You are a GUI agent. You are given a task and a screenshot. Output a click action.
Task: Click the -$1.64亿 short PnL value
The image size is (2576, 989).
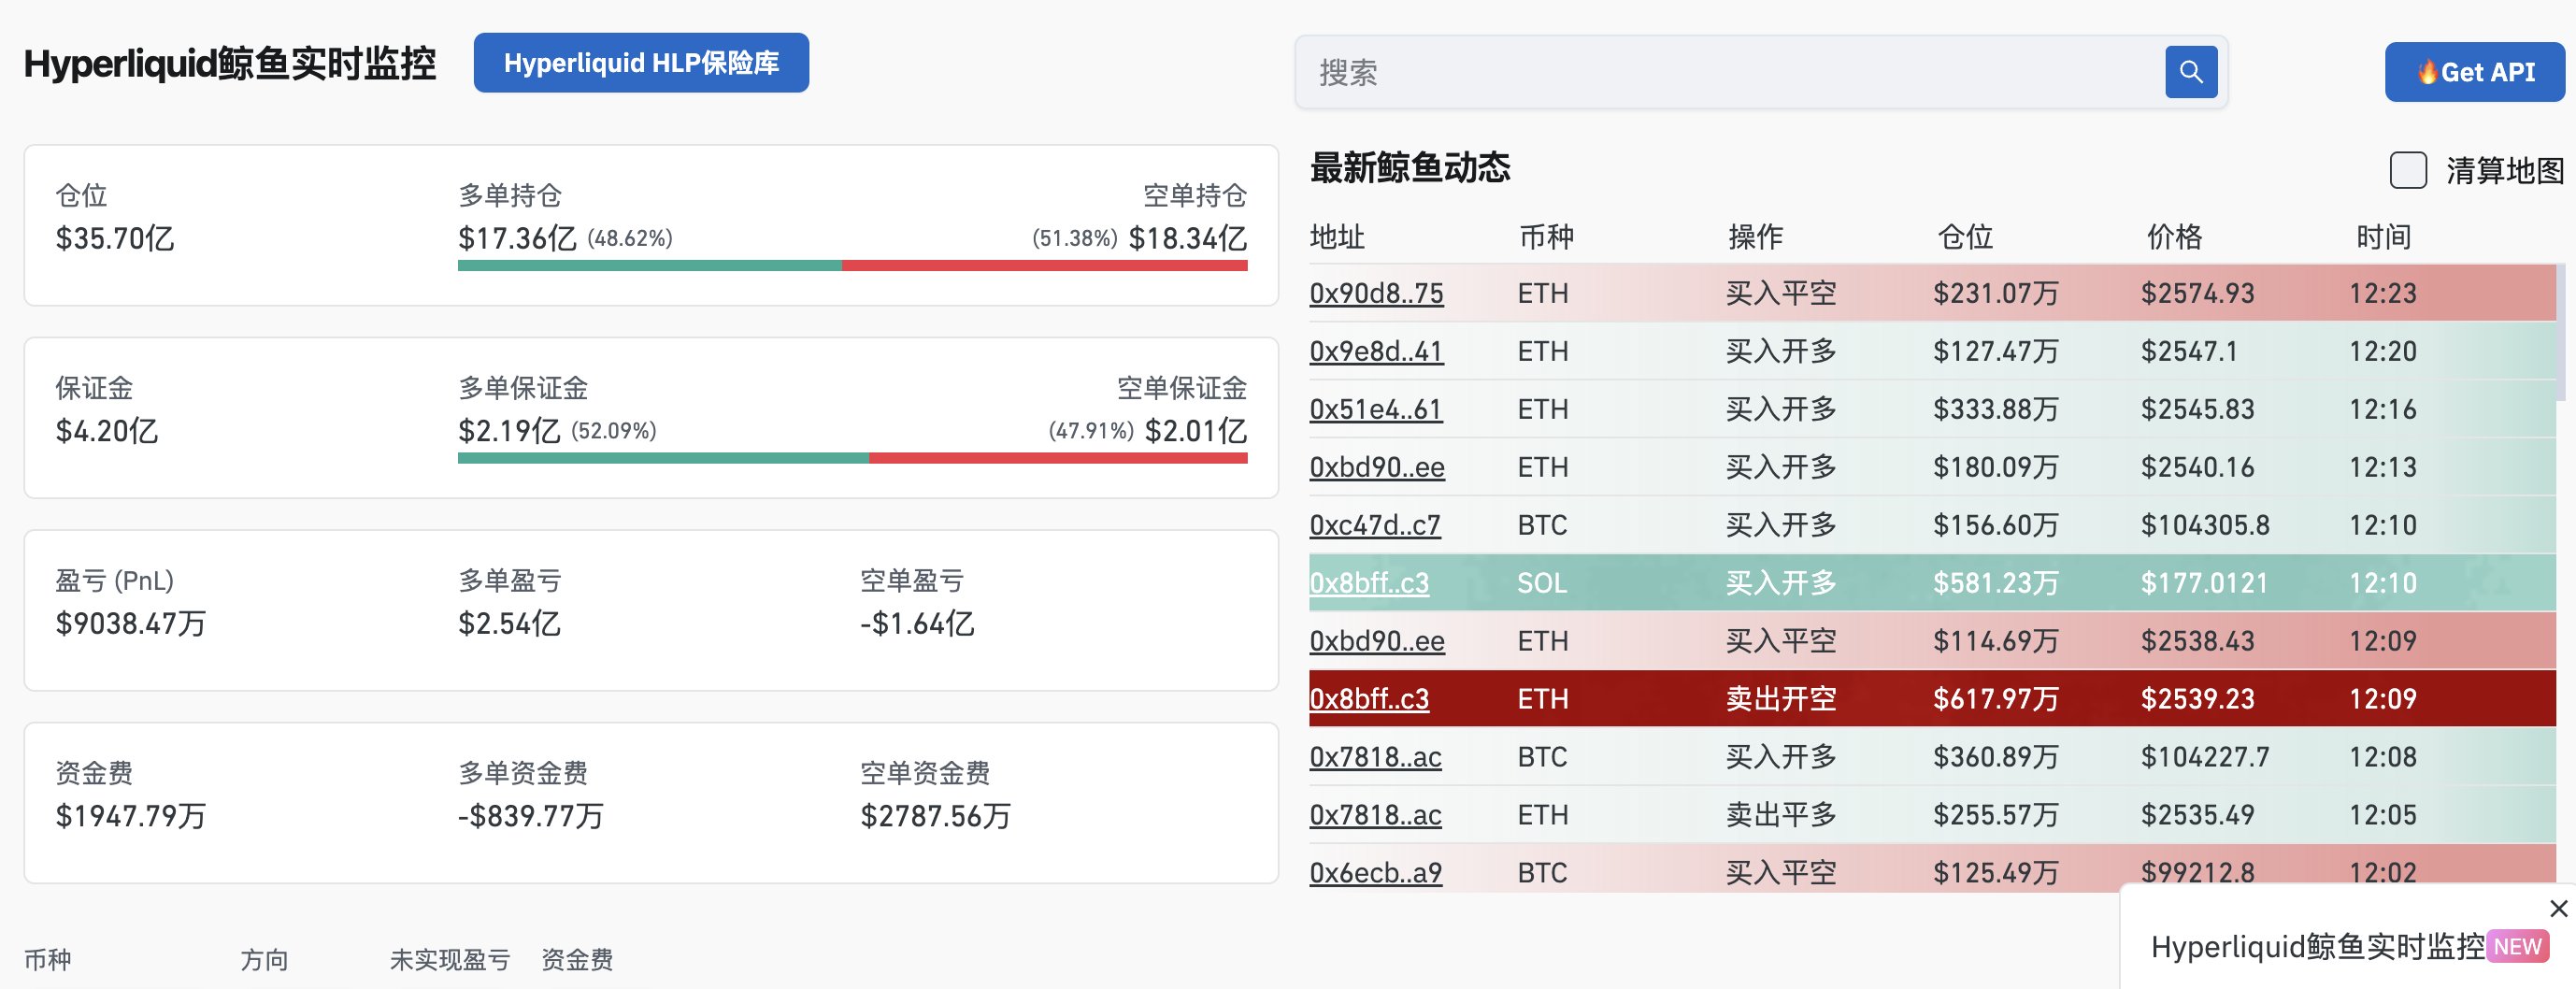click(x=917, y=624)
